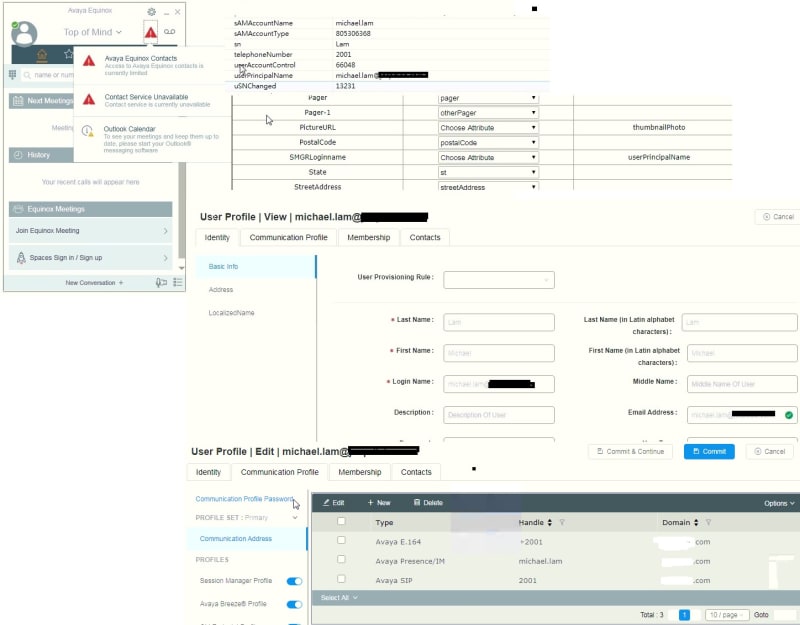Sort by the Handle column arrows
Viewport: 800px width, 625px height.
(549, 522)
